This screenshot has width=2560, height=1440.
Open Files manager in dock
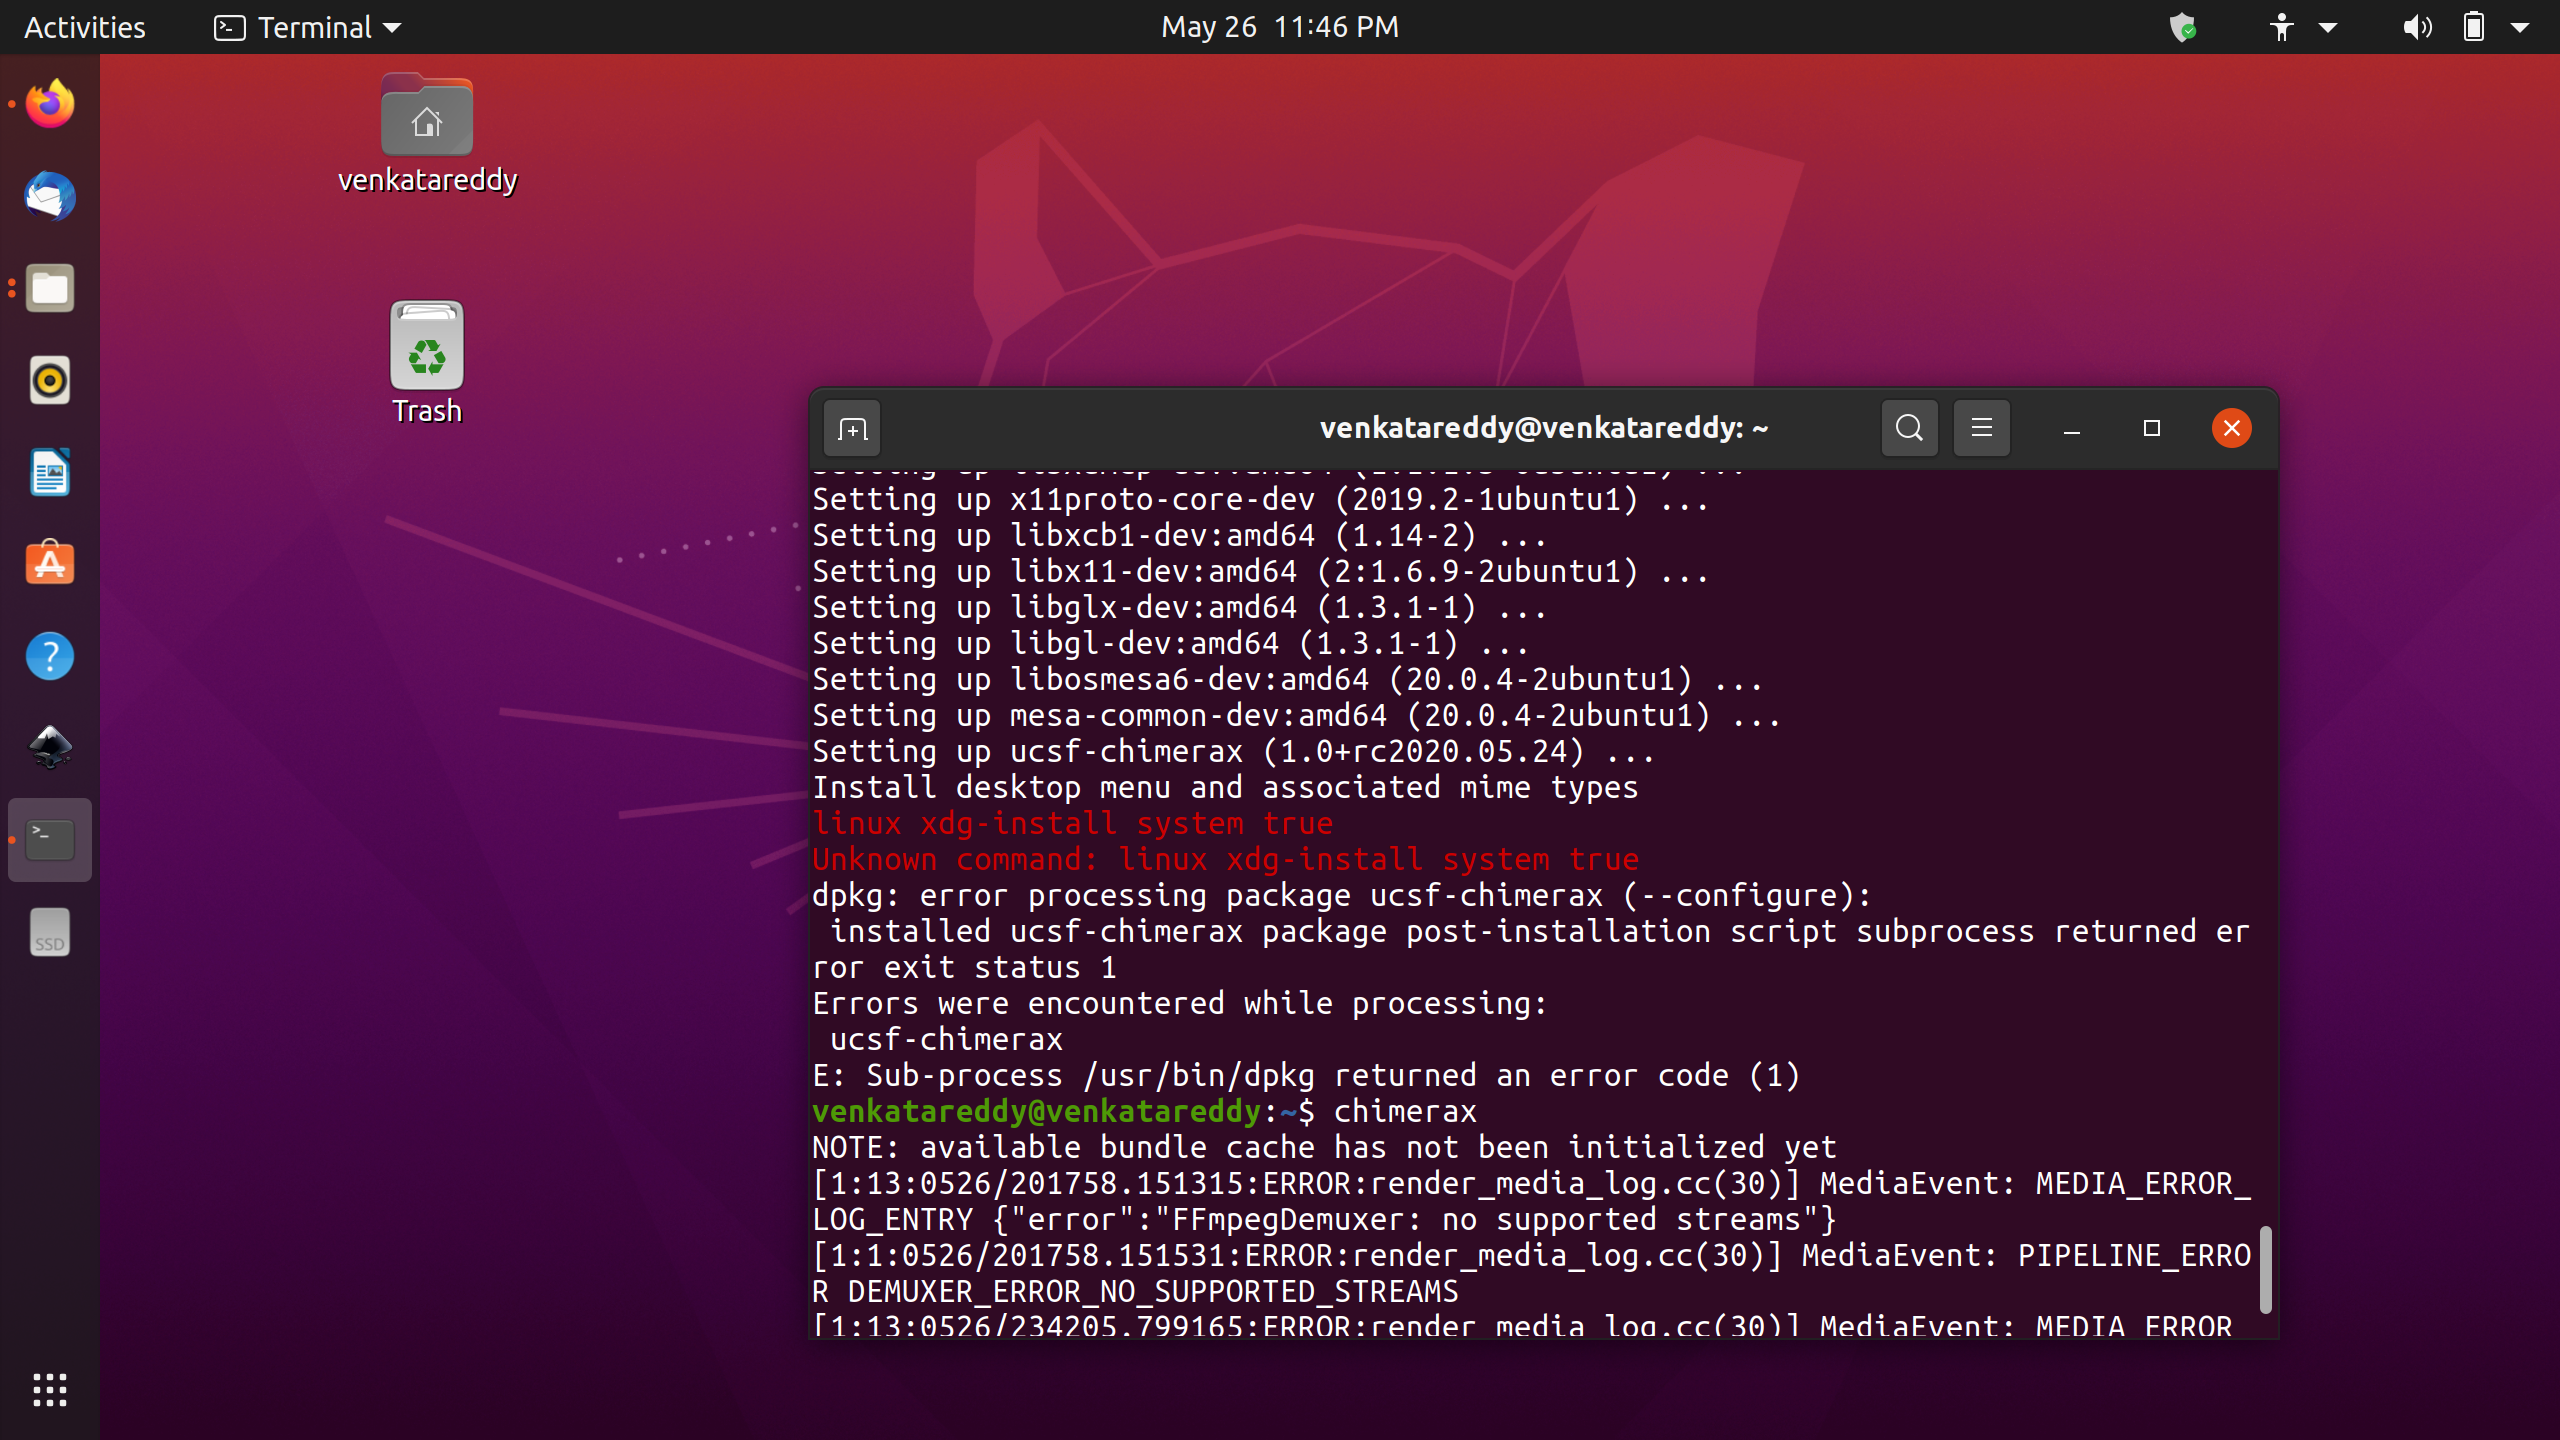coord(50,289)
